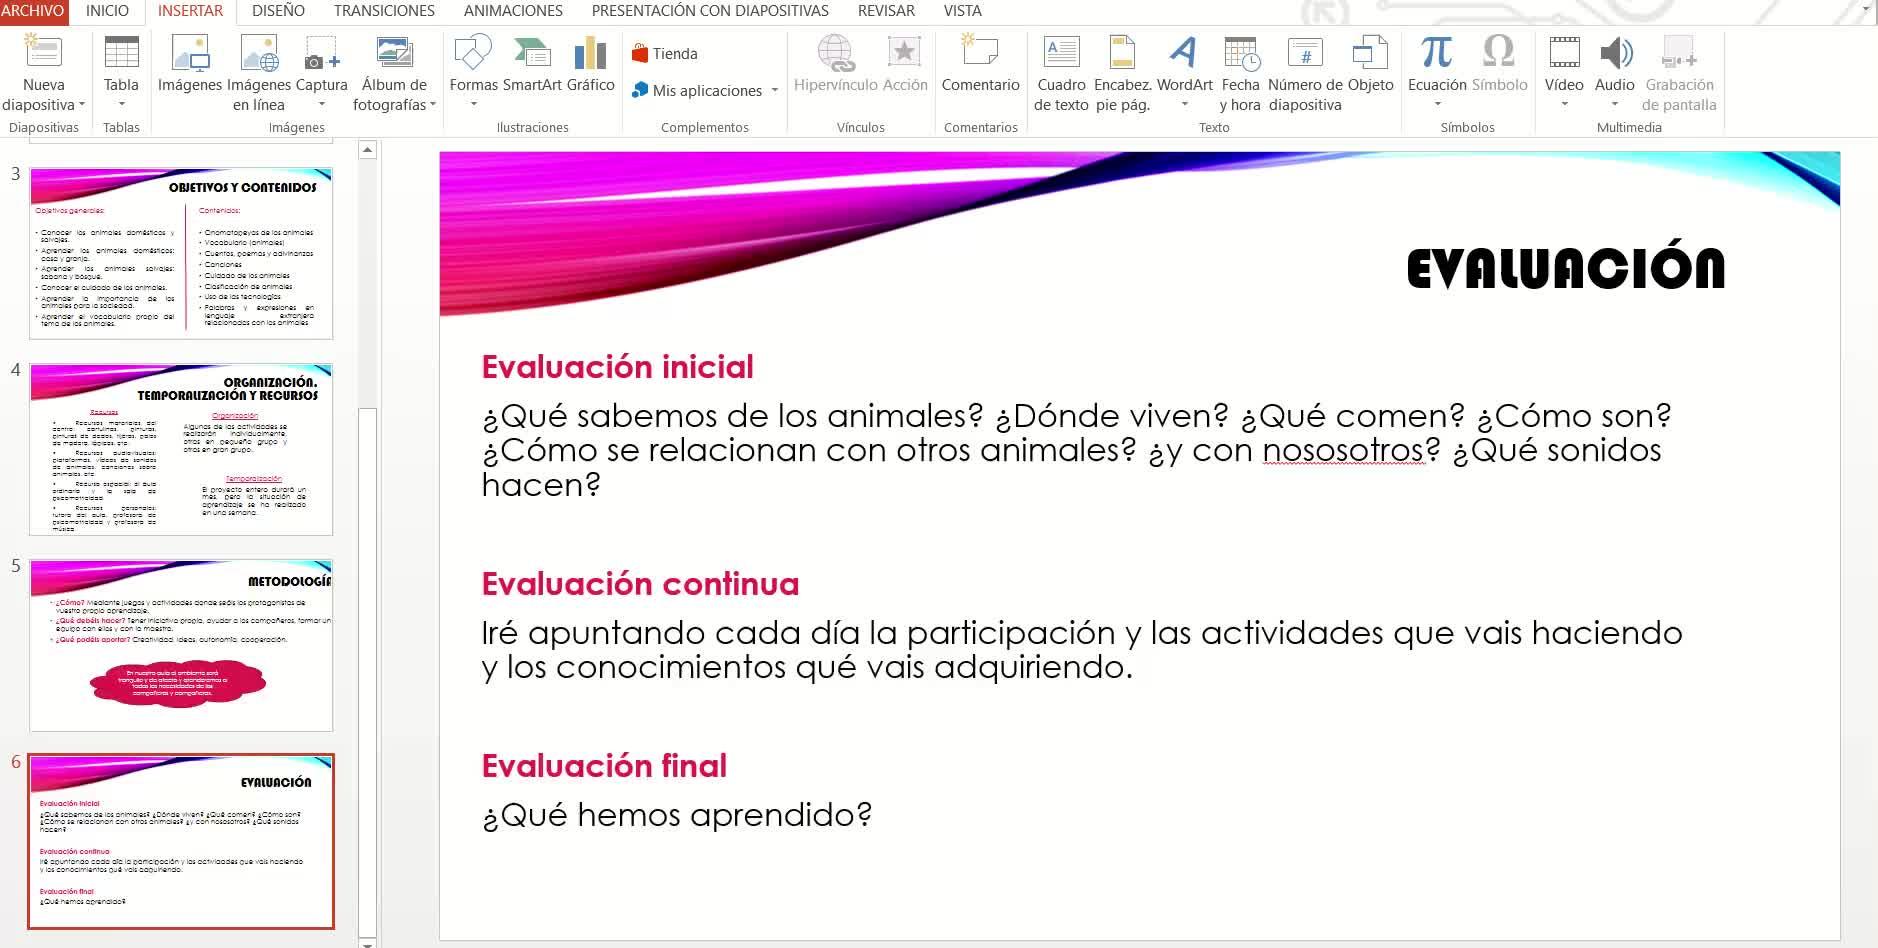Expand the Mis aplicaciones dropdown arrow
Image resolution: width=1878 pixels, height=948 pixels.
(x=775, y=91)
